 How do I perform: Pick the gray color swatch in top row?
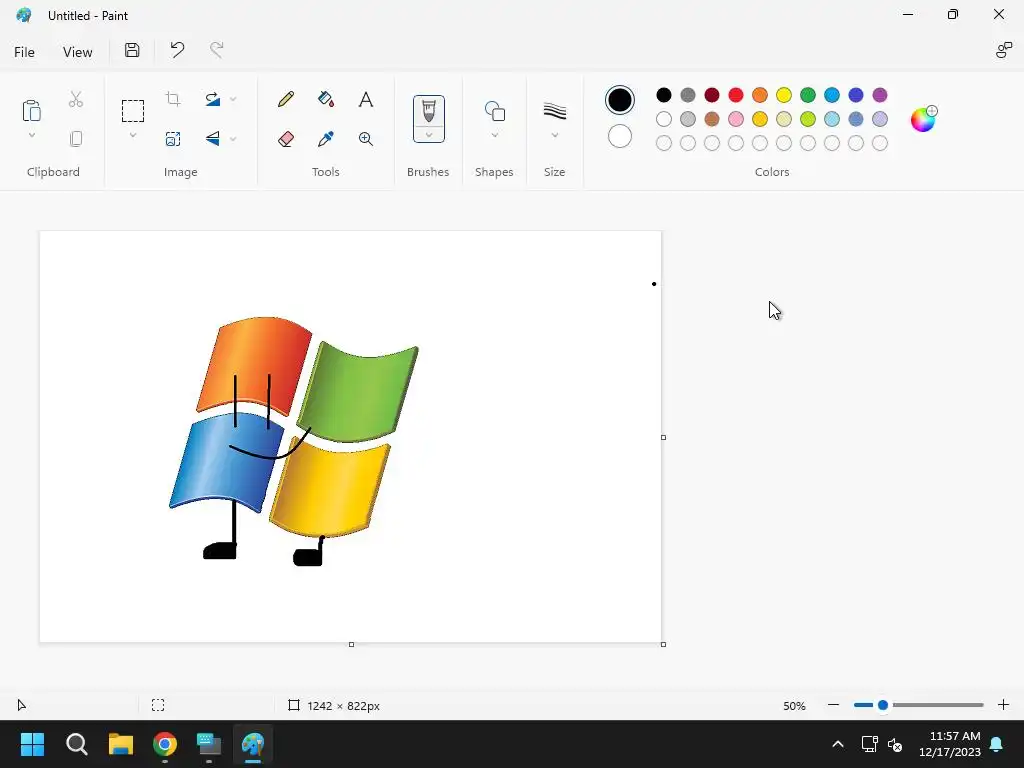pos(688,95)
